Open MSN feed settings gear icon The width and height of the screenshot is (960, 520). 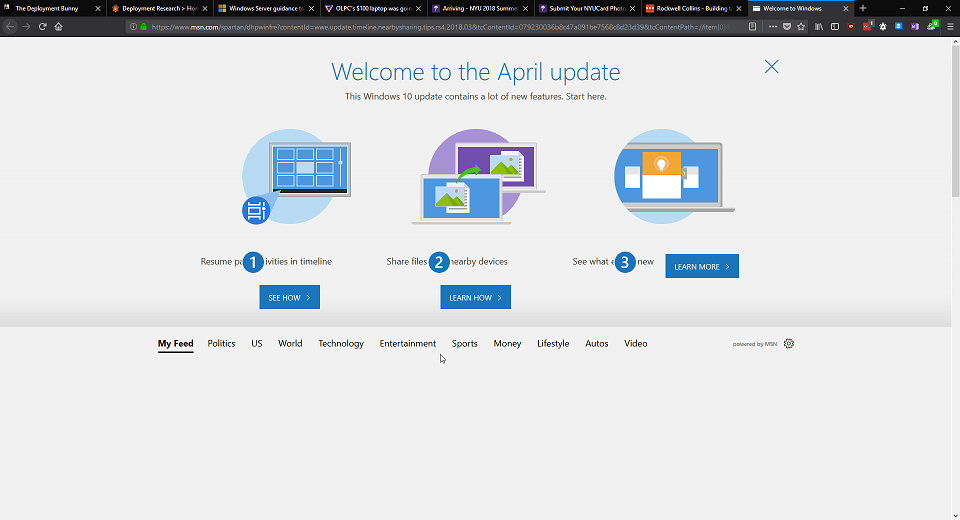tap(789, 344)
